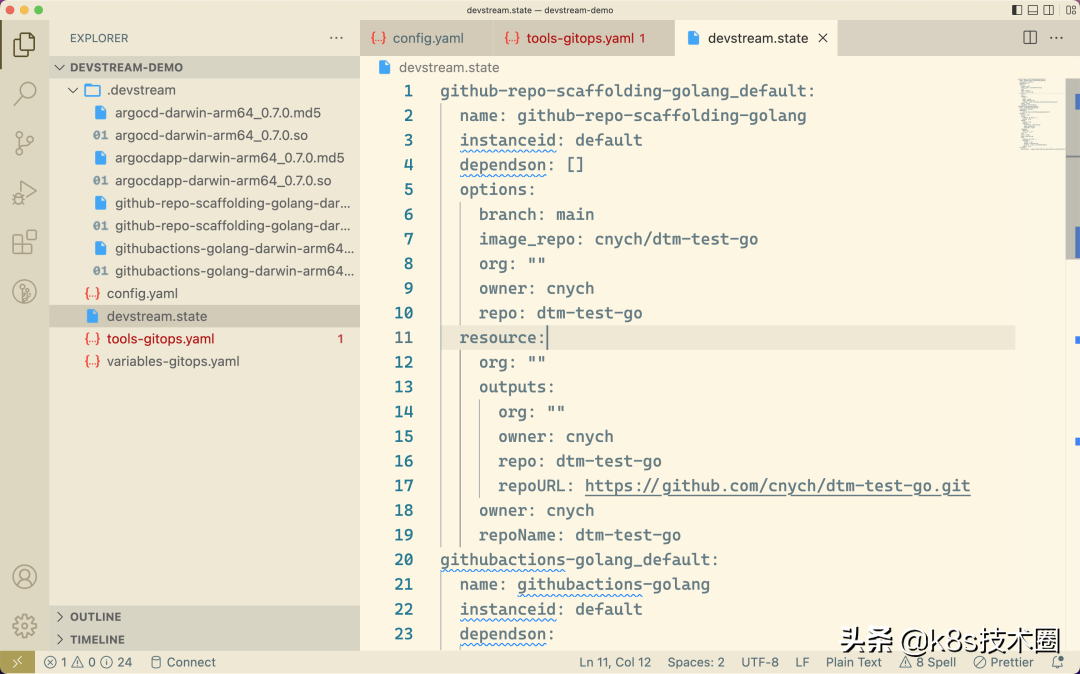Click the 'repoName: dtm-test-go' line
Image resolution: width=1080 pixels, height=674 pixels.
click(580, 536)
